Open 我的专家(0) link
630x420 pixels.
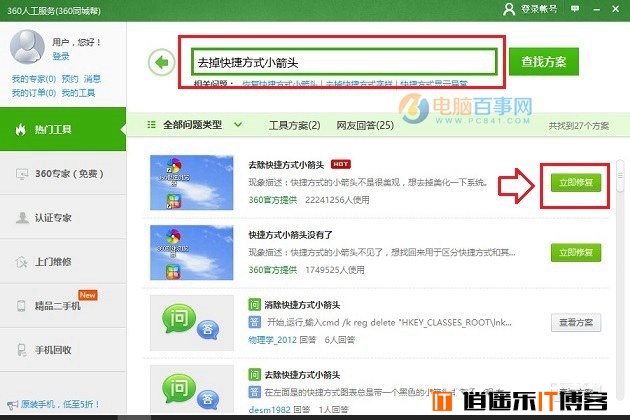[34, 79]
